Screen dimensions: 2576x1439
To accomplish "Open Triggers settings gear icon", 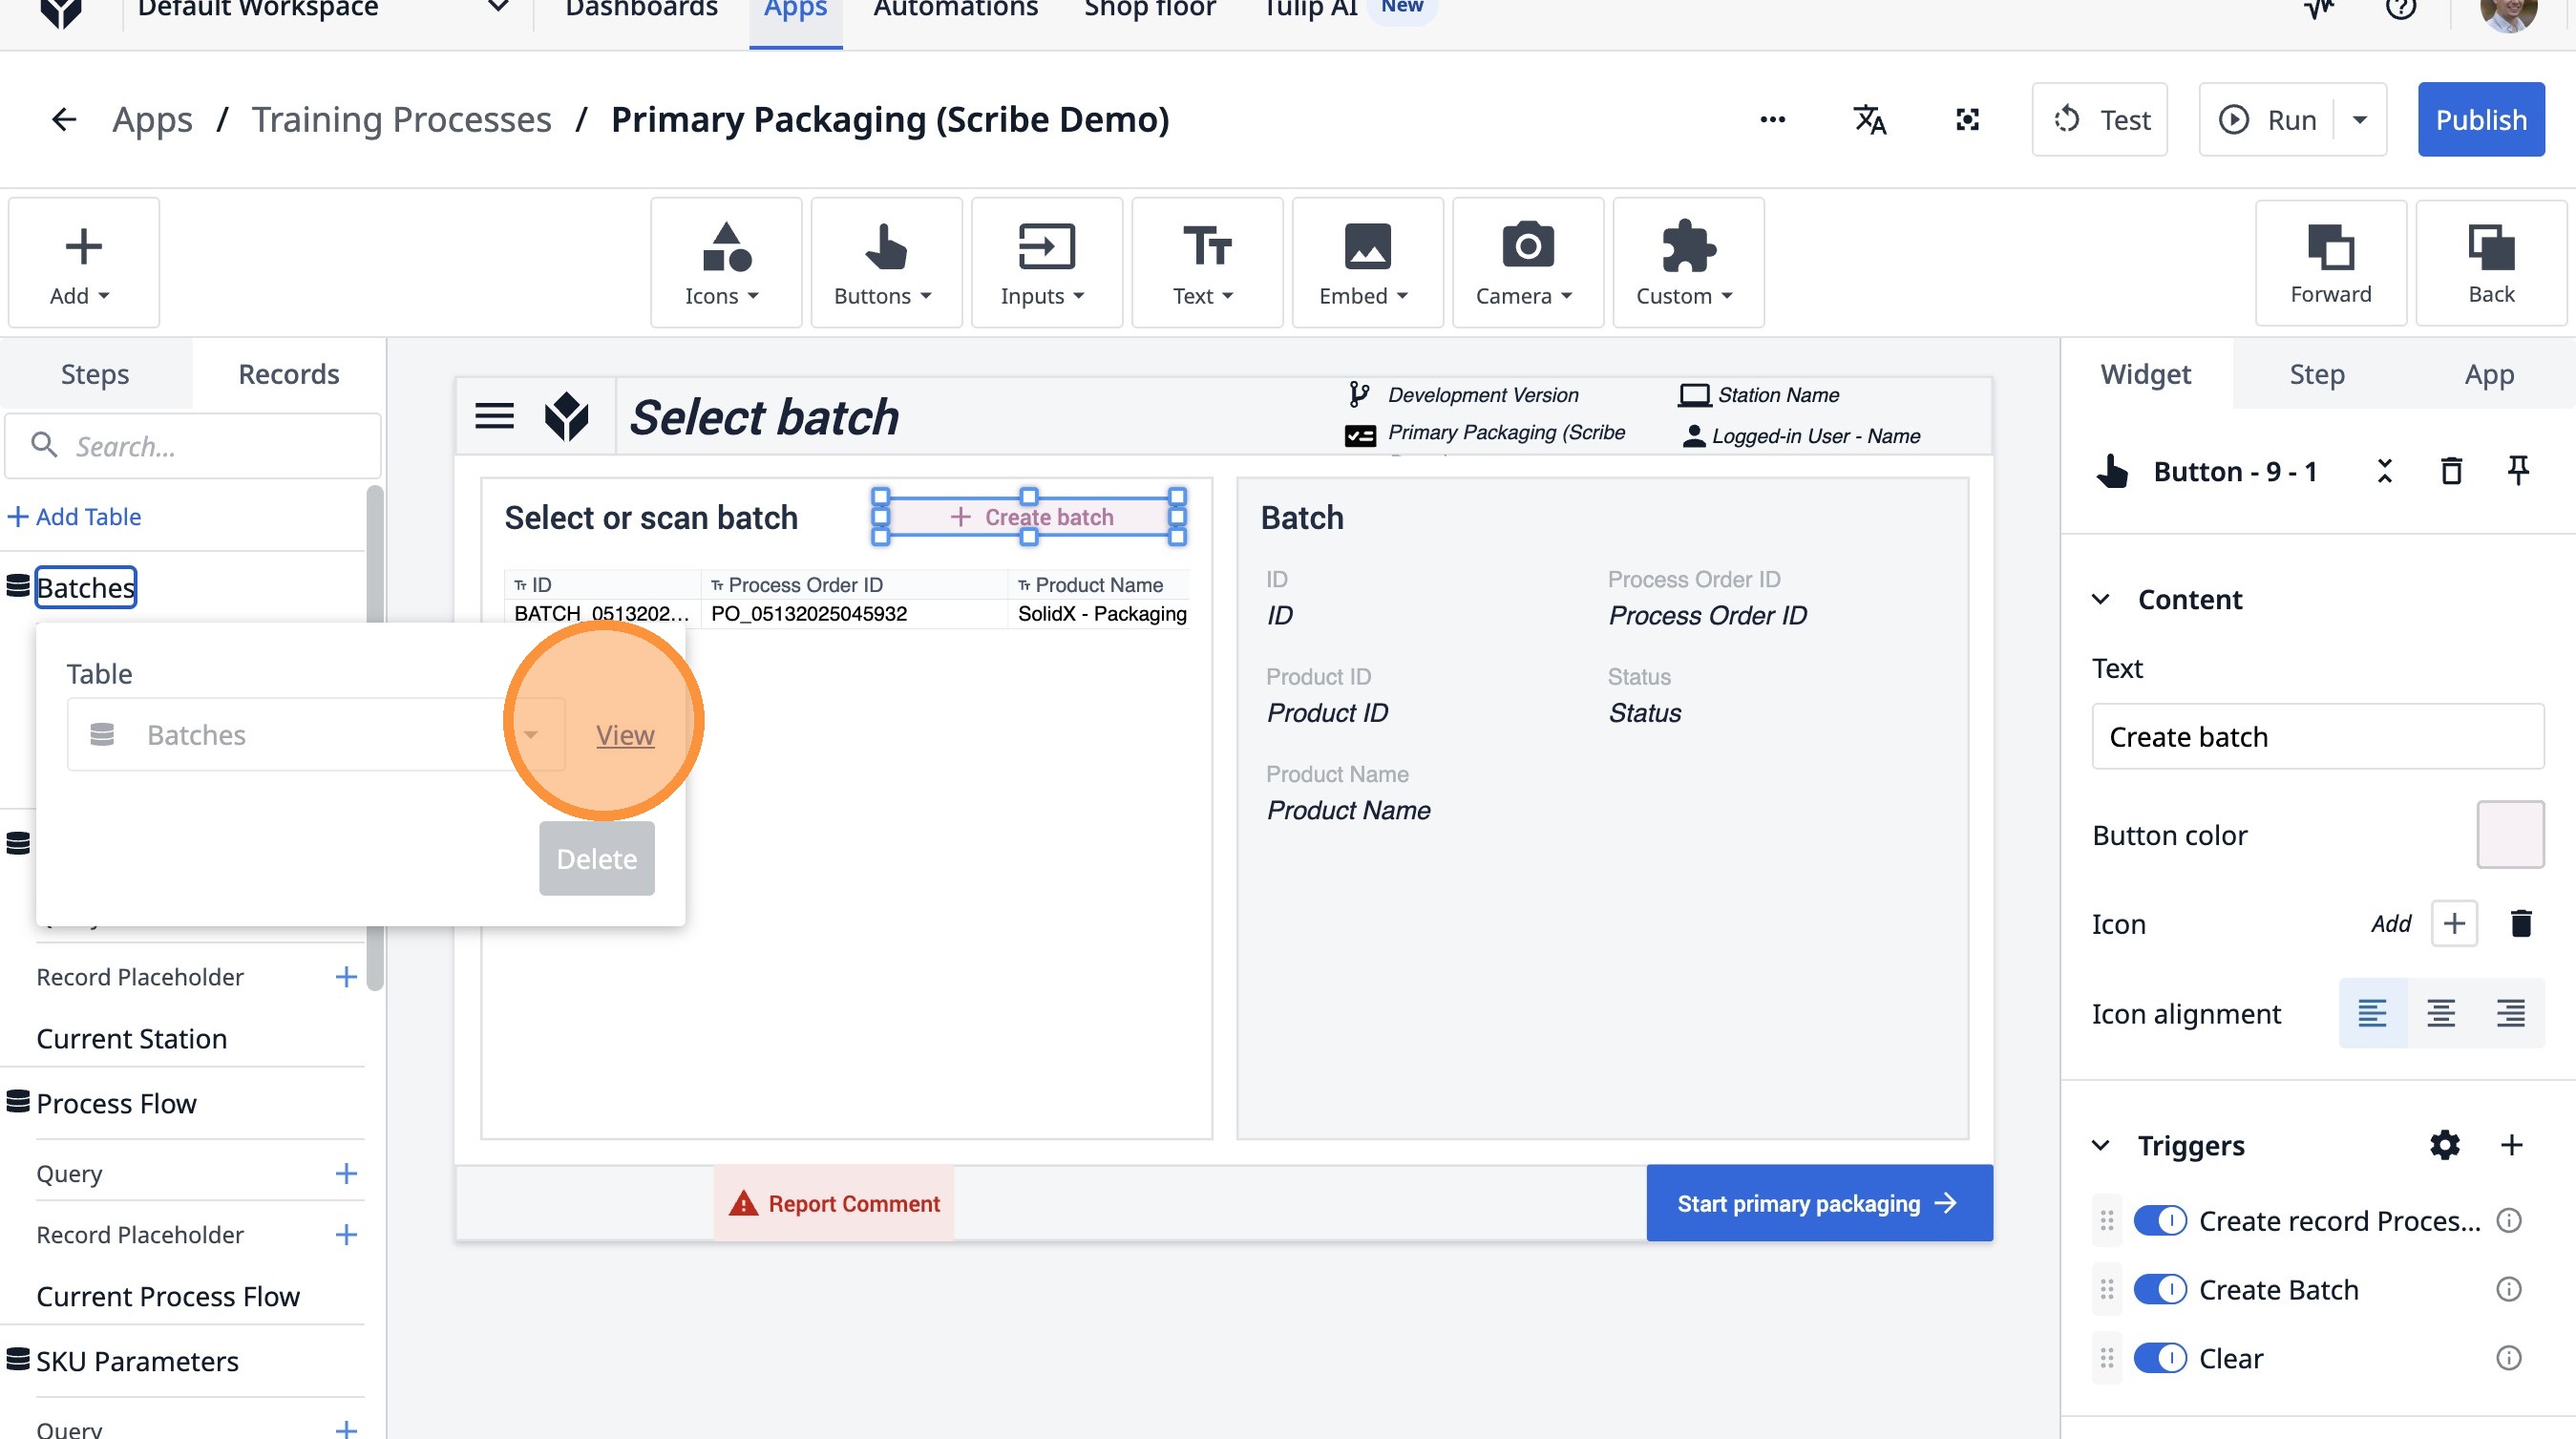I will [x=2444, y=1145].
